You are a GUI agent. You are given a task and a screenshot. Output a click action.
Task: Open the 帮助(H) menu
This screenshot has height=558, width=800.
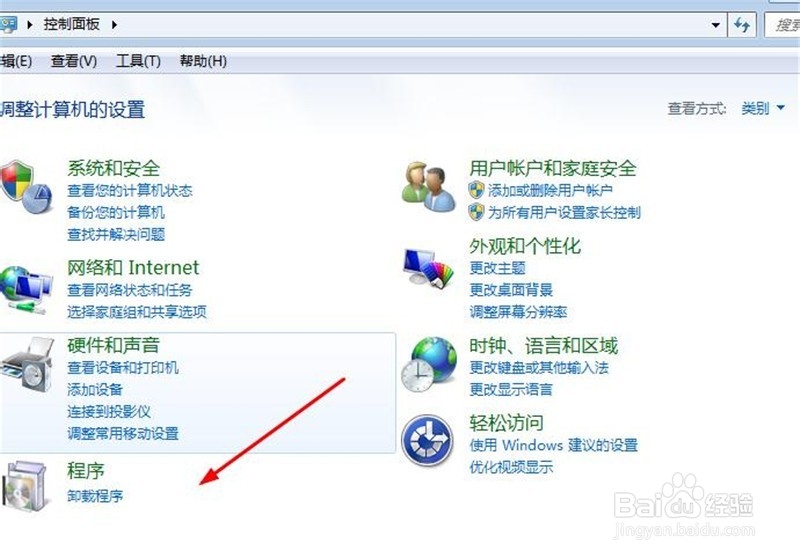[203, 61]
